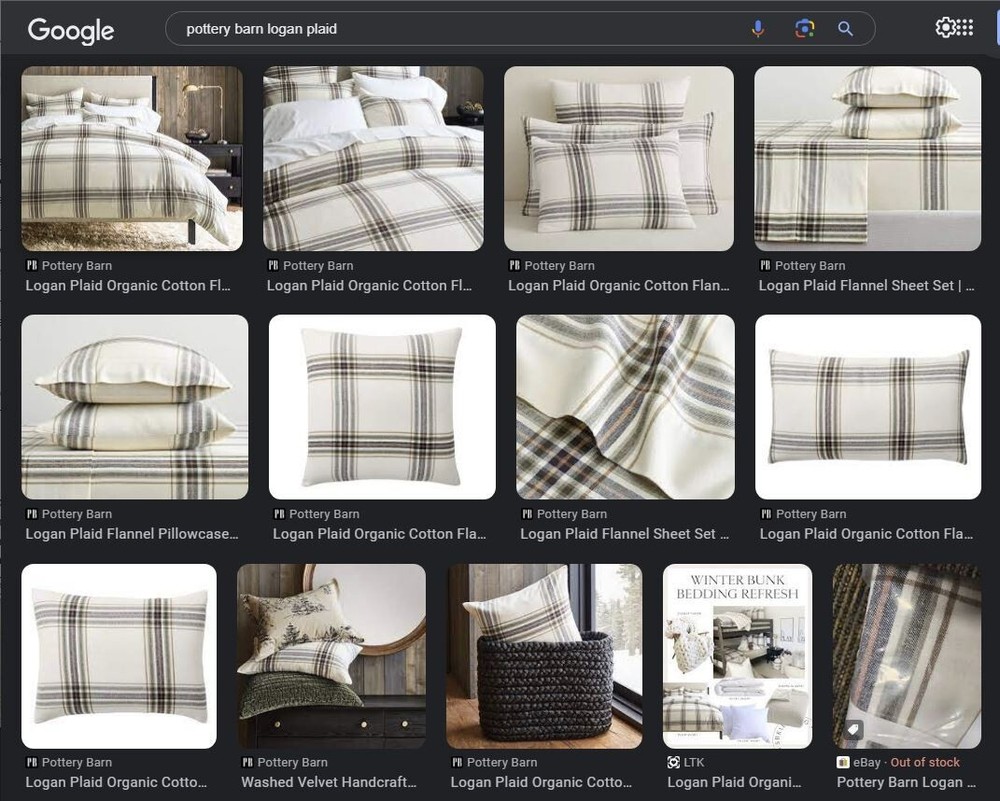Click the voice search microphone icon
The width and height of the screenshot is (1000, 801).
(758, 29)
